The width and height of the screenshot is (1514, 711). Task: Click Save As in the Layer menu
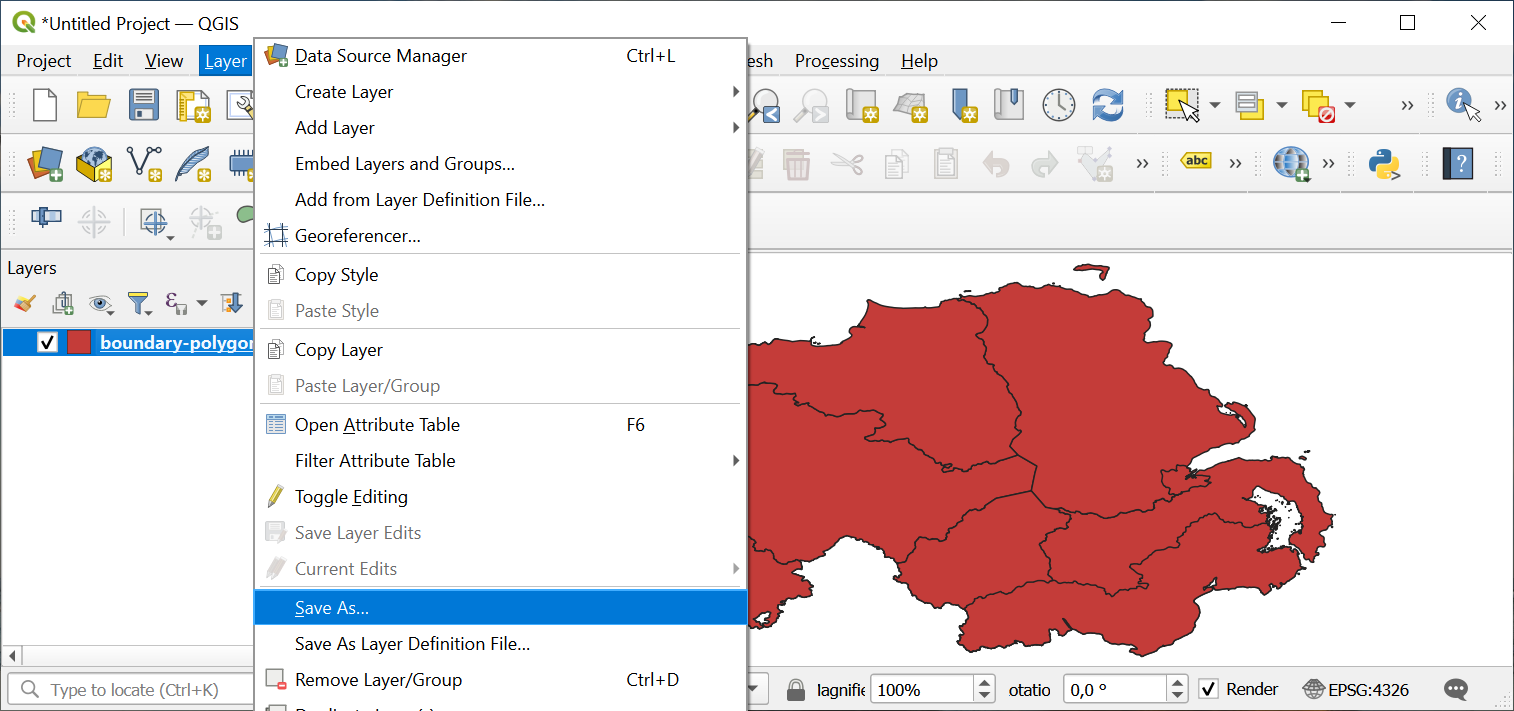(x=330, y=607)
